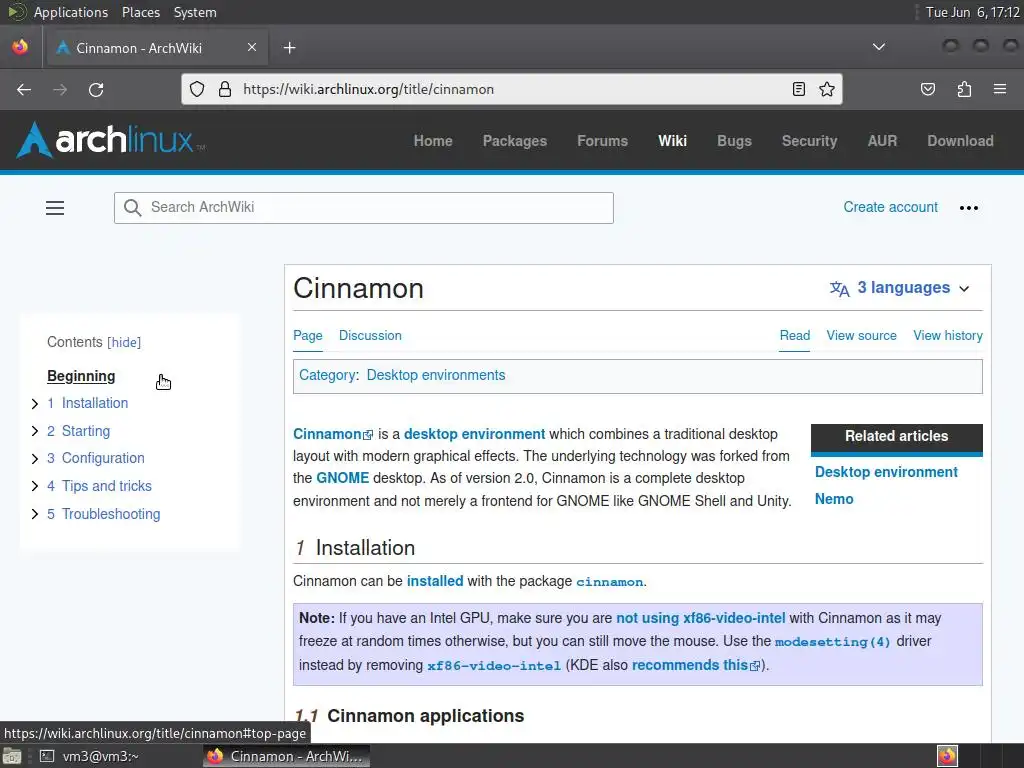Open the System menu in top panel
This screenshot has height=768, width=1024.
tap(195, 12)
